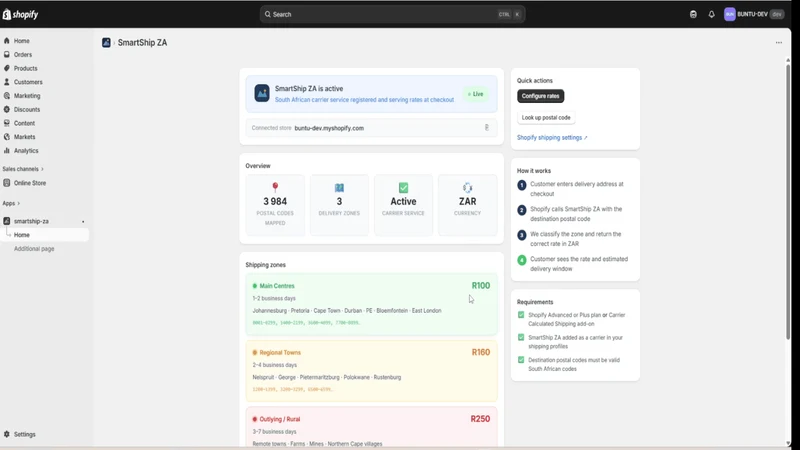Toggle the carrier added requirement checkbox
This screenshot has height=450, width=800.
[x=521, y=337]
